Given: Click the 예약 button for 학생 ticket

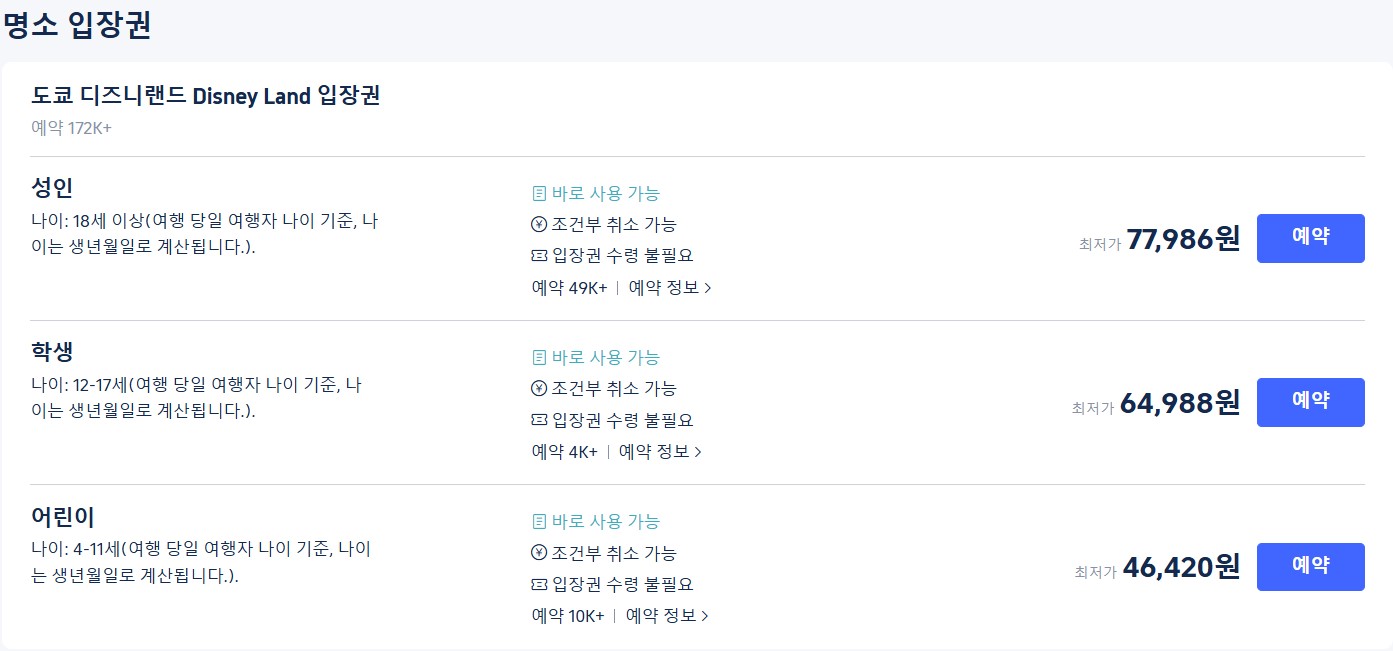Looking at the screenshot, I should tap(1310, 402).
